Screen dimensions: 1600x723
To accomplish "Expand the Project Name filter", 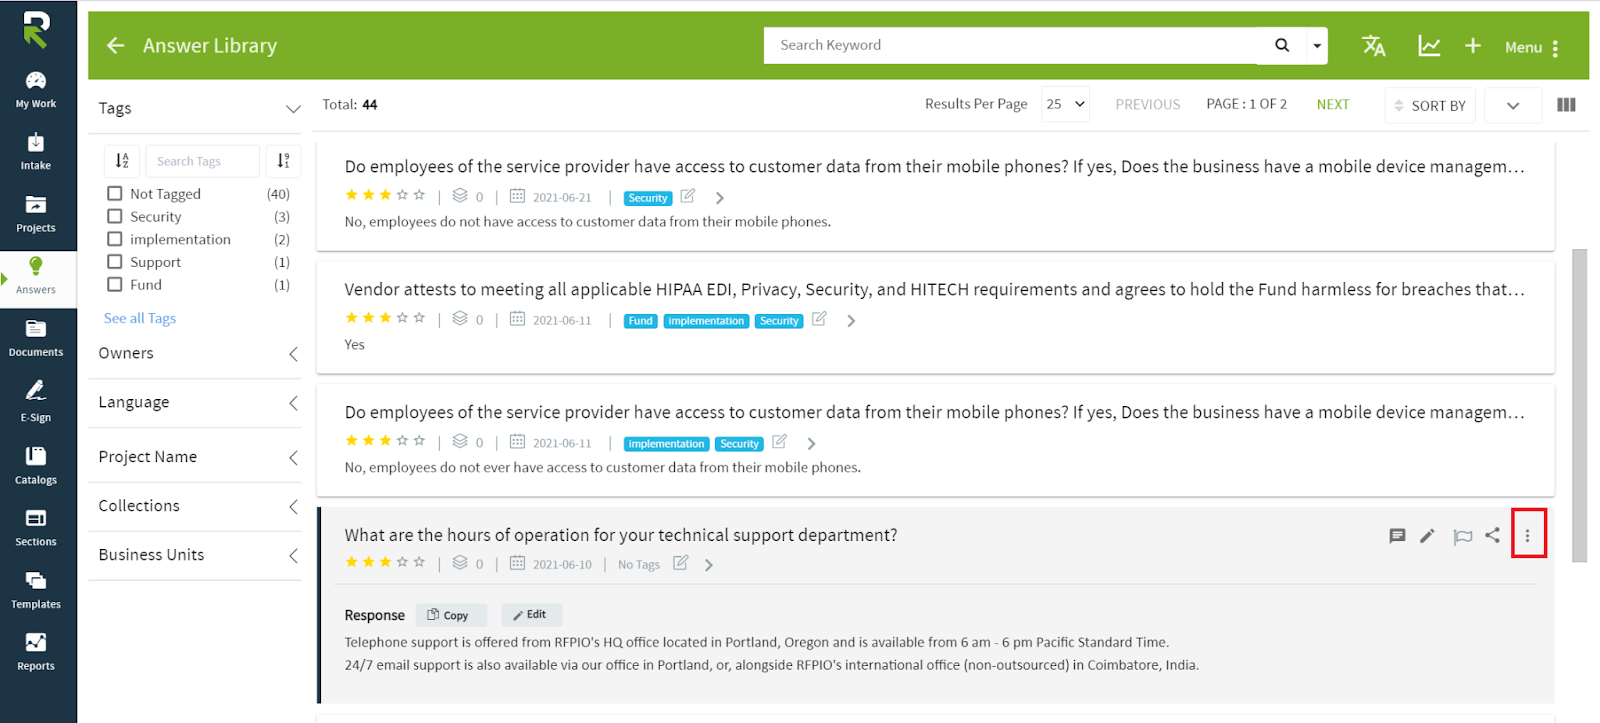I will click(293, 458).
